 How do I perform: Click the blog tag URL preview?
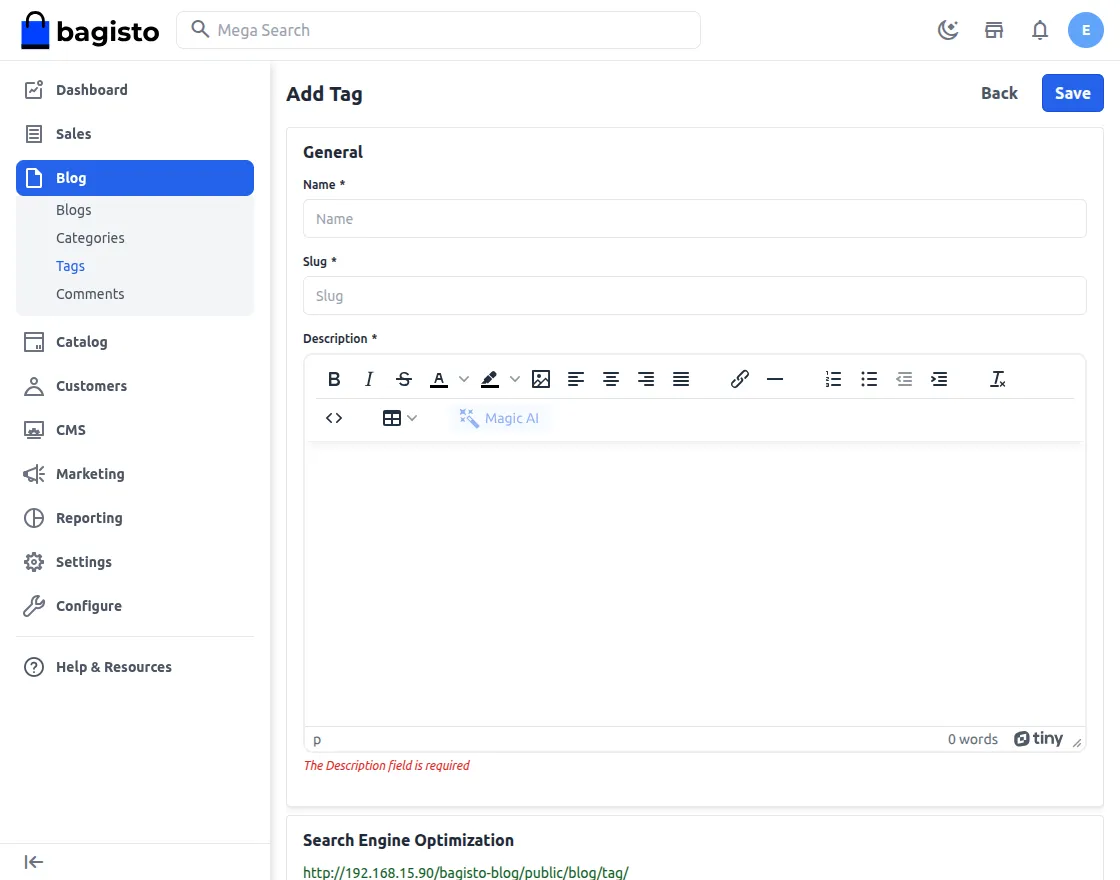[466, 873]
